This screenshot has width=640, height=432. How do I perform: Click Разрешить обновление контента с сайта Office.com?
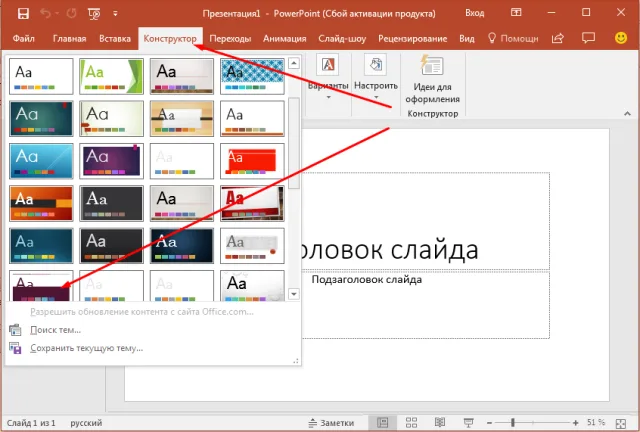142,312
